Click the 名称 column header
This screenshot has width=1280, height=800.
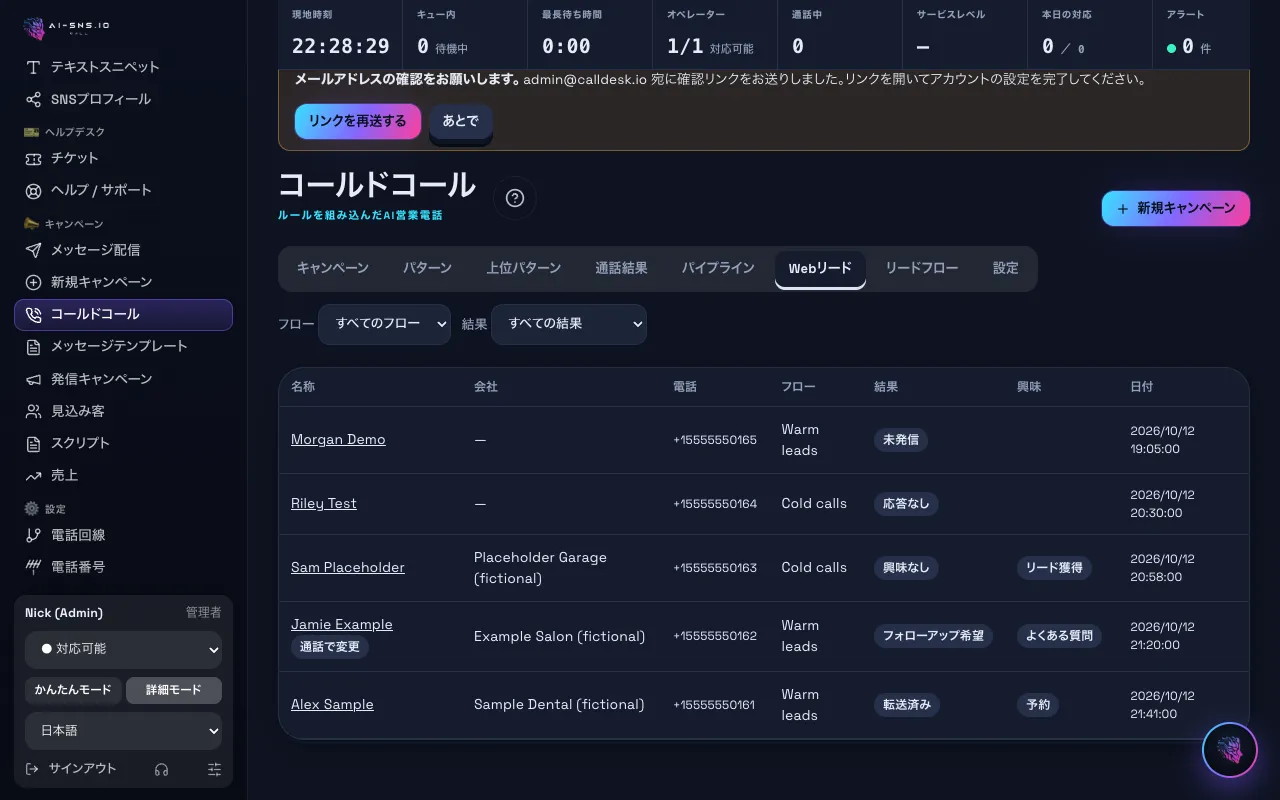(303, 387)
